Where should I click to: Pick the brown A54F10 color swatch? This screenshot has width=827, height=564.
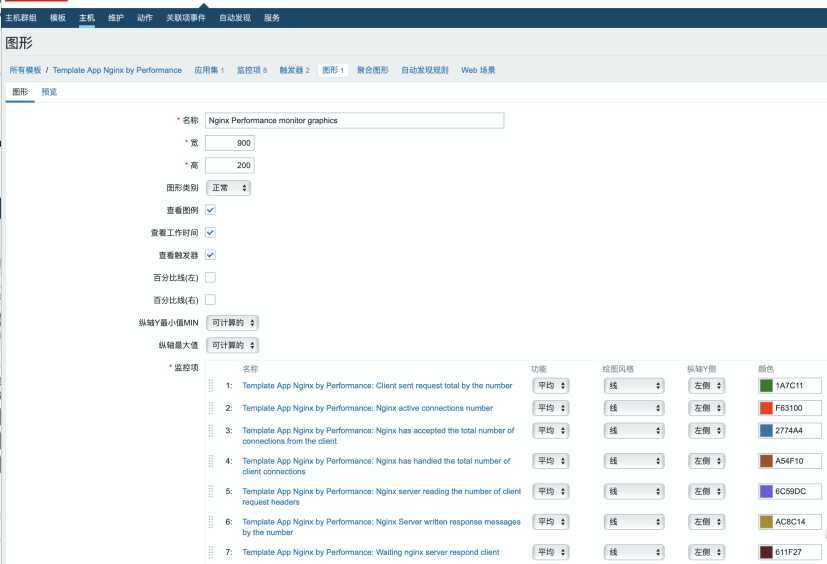click(766, 461)
